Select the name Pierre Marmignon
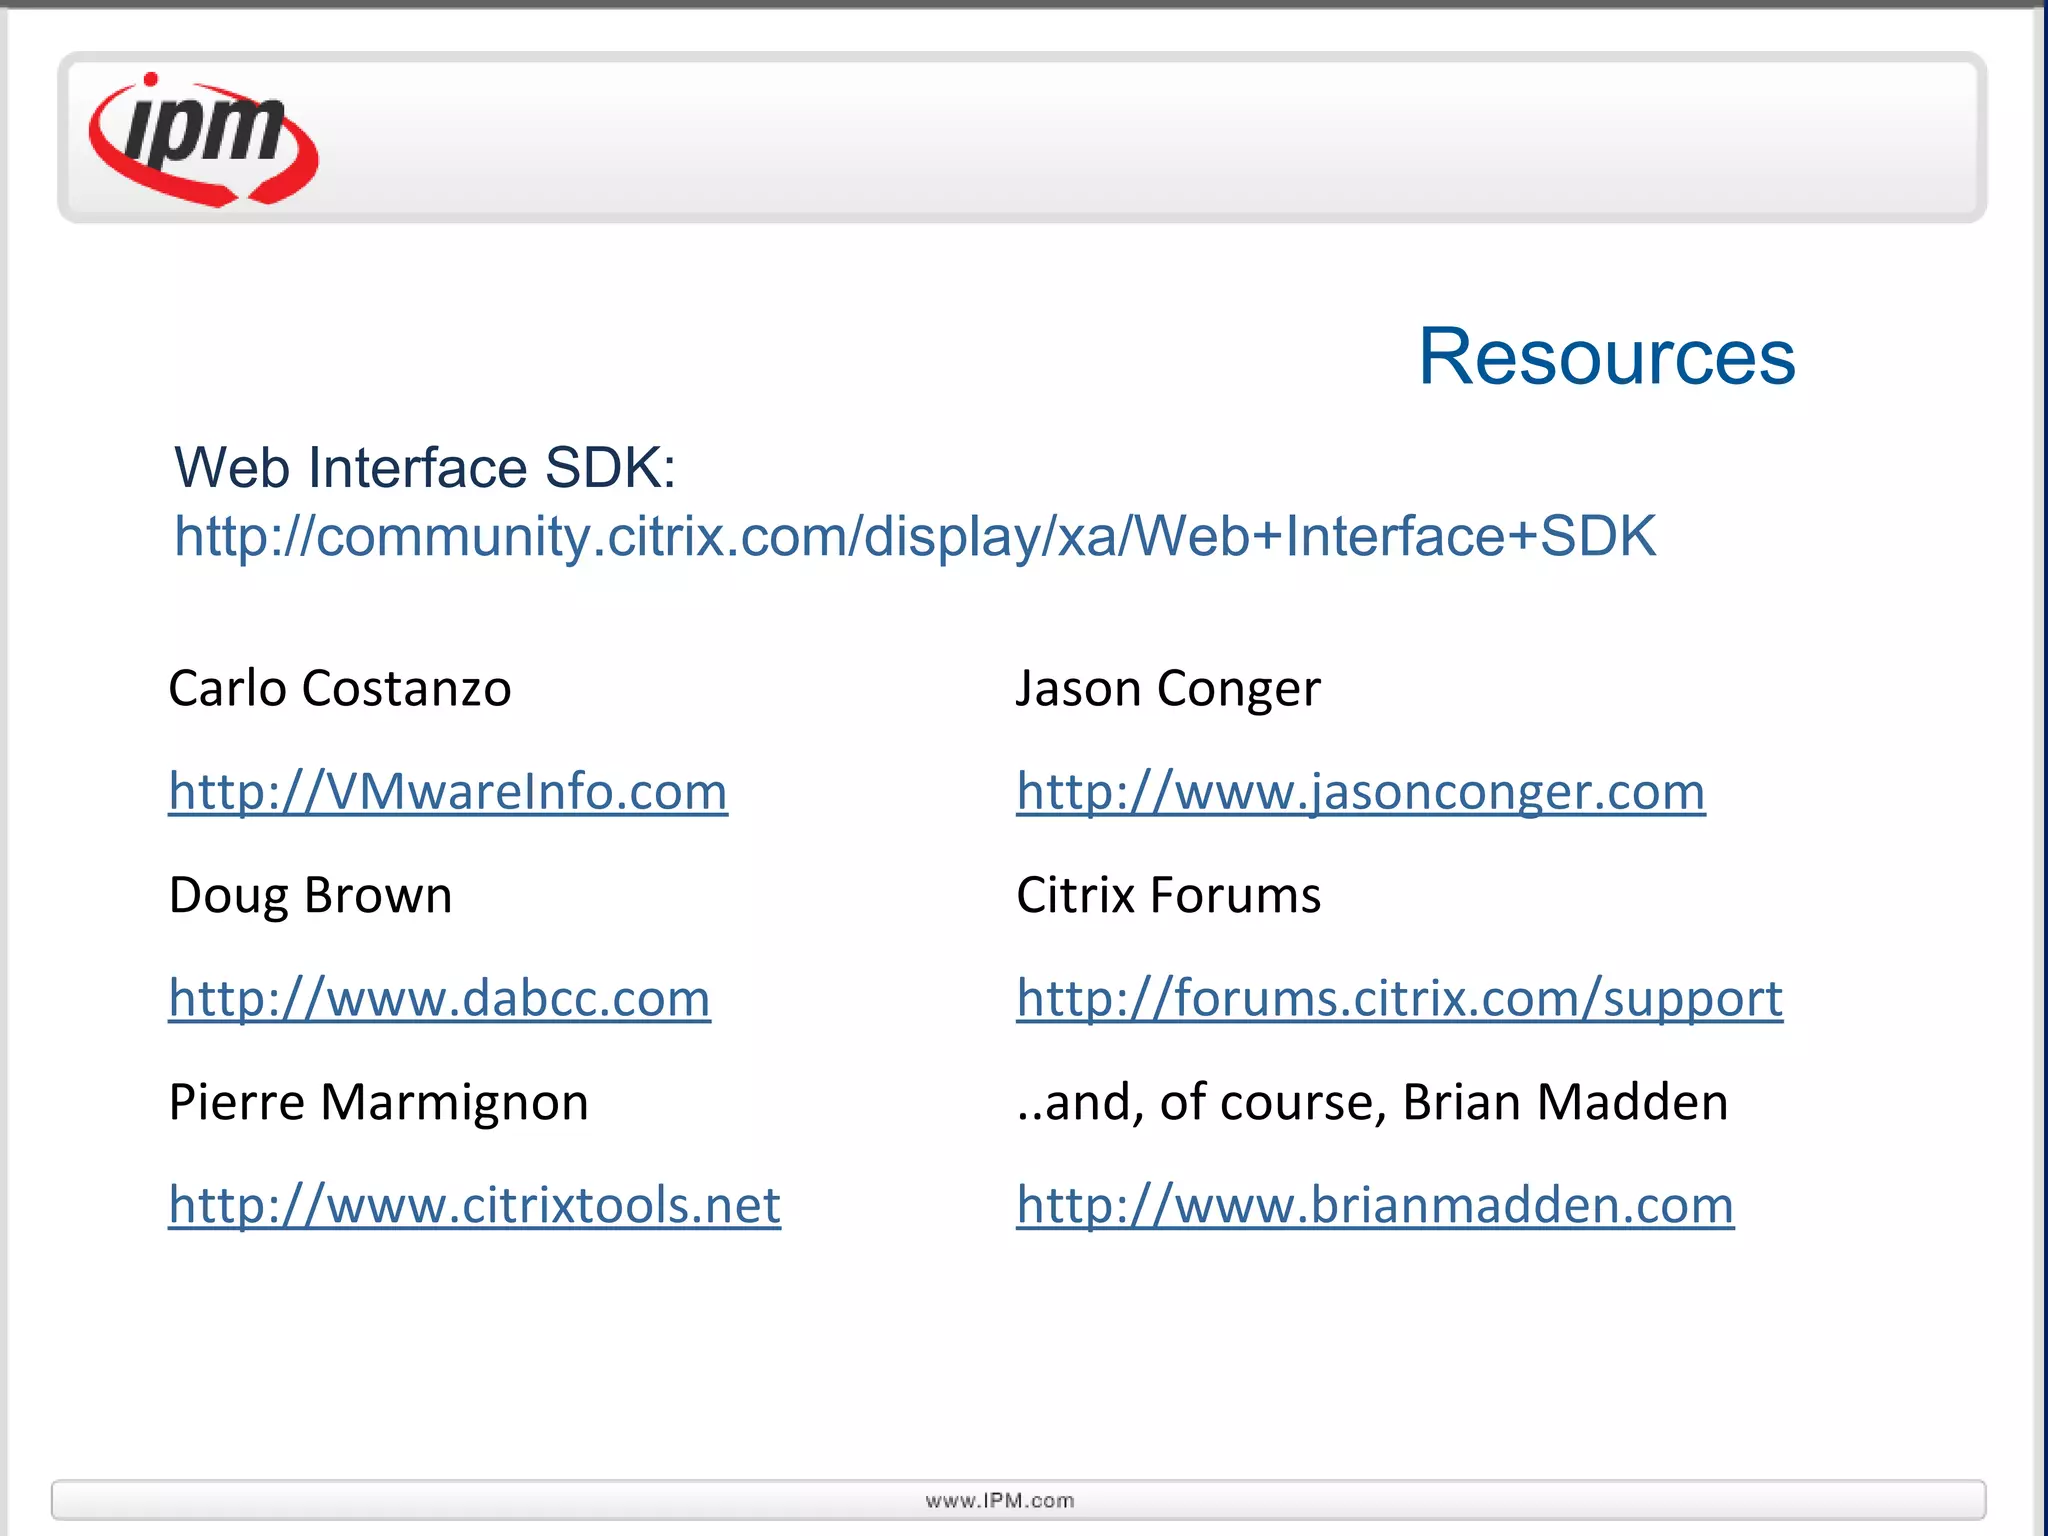 point(378,1104)
